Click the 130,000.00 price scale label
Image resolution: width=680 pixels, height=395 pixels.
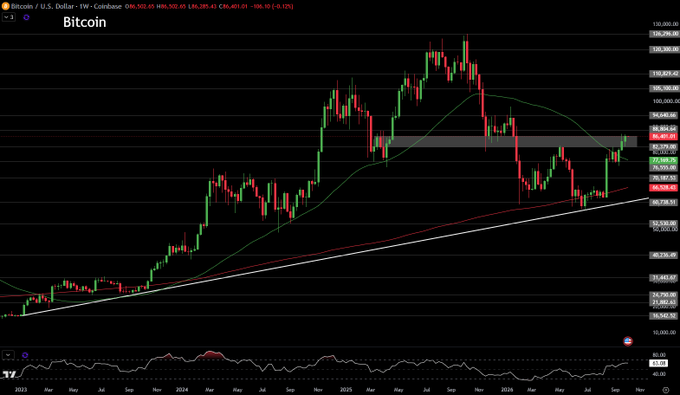tap(666, 25)
